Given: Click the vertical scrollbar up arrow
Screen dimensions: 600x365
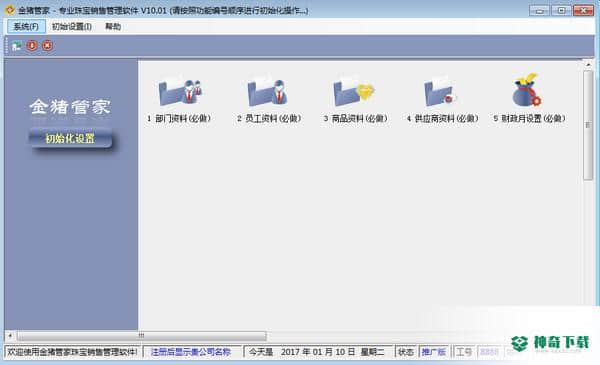Looking at the screenshot, I should click(x=588, y=65).
